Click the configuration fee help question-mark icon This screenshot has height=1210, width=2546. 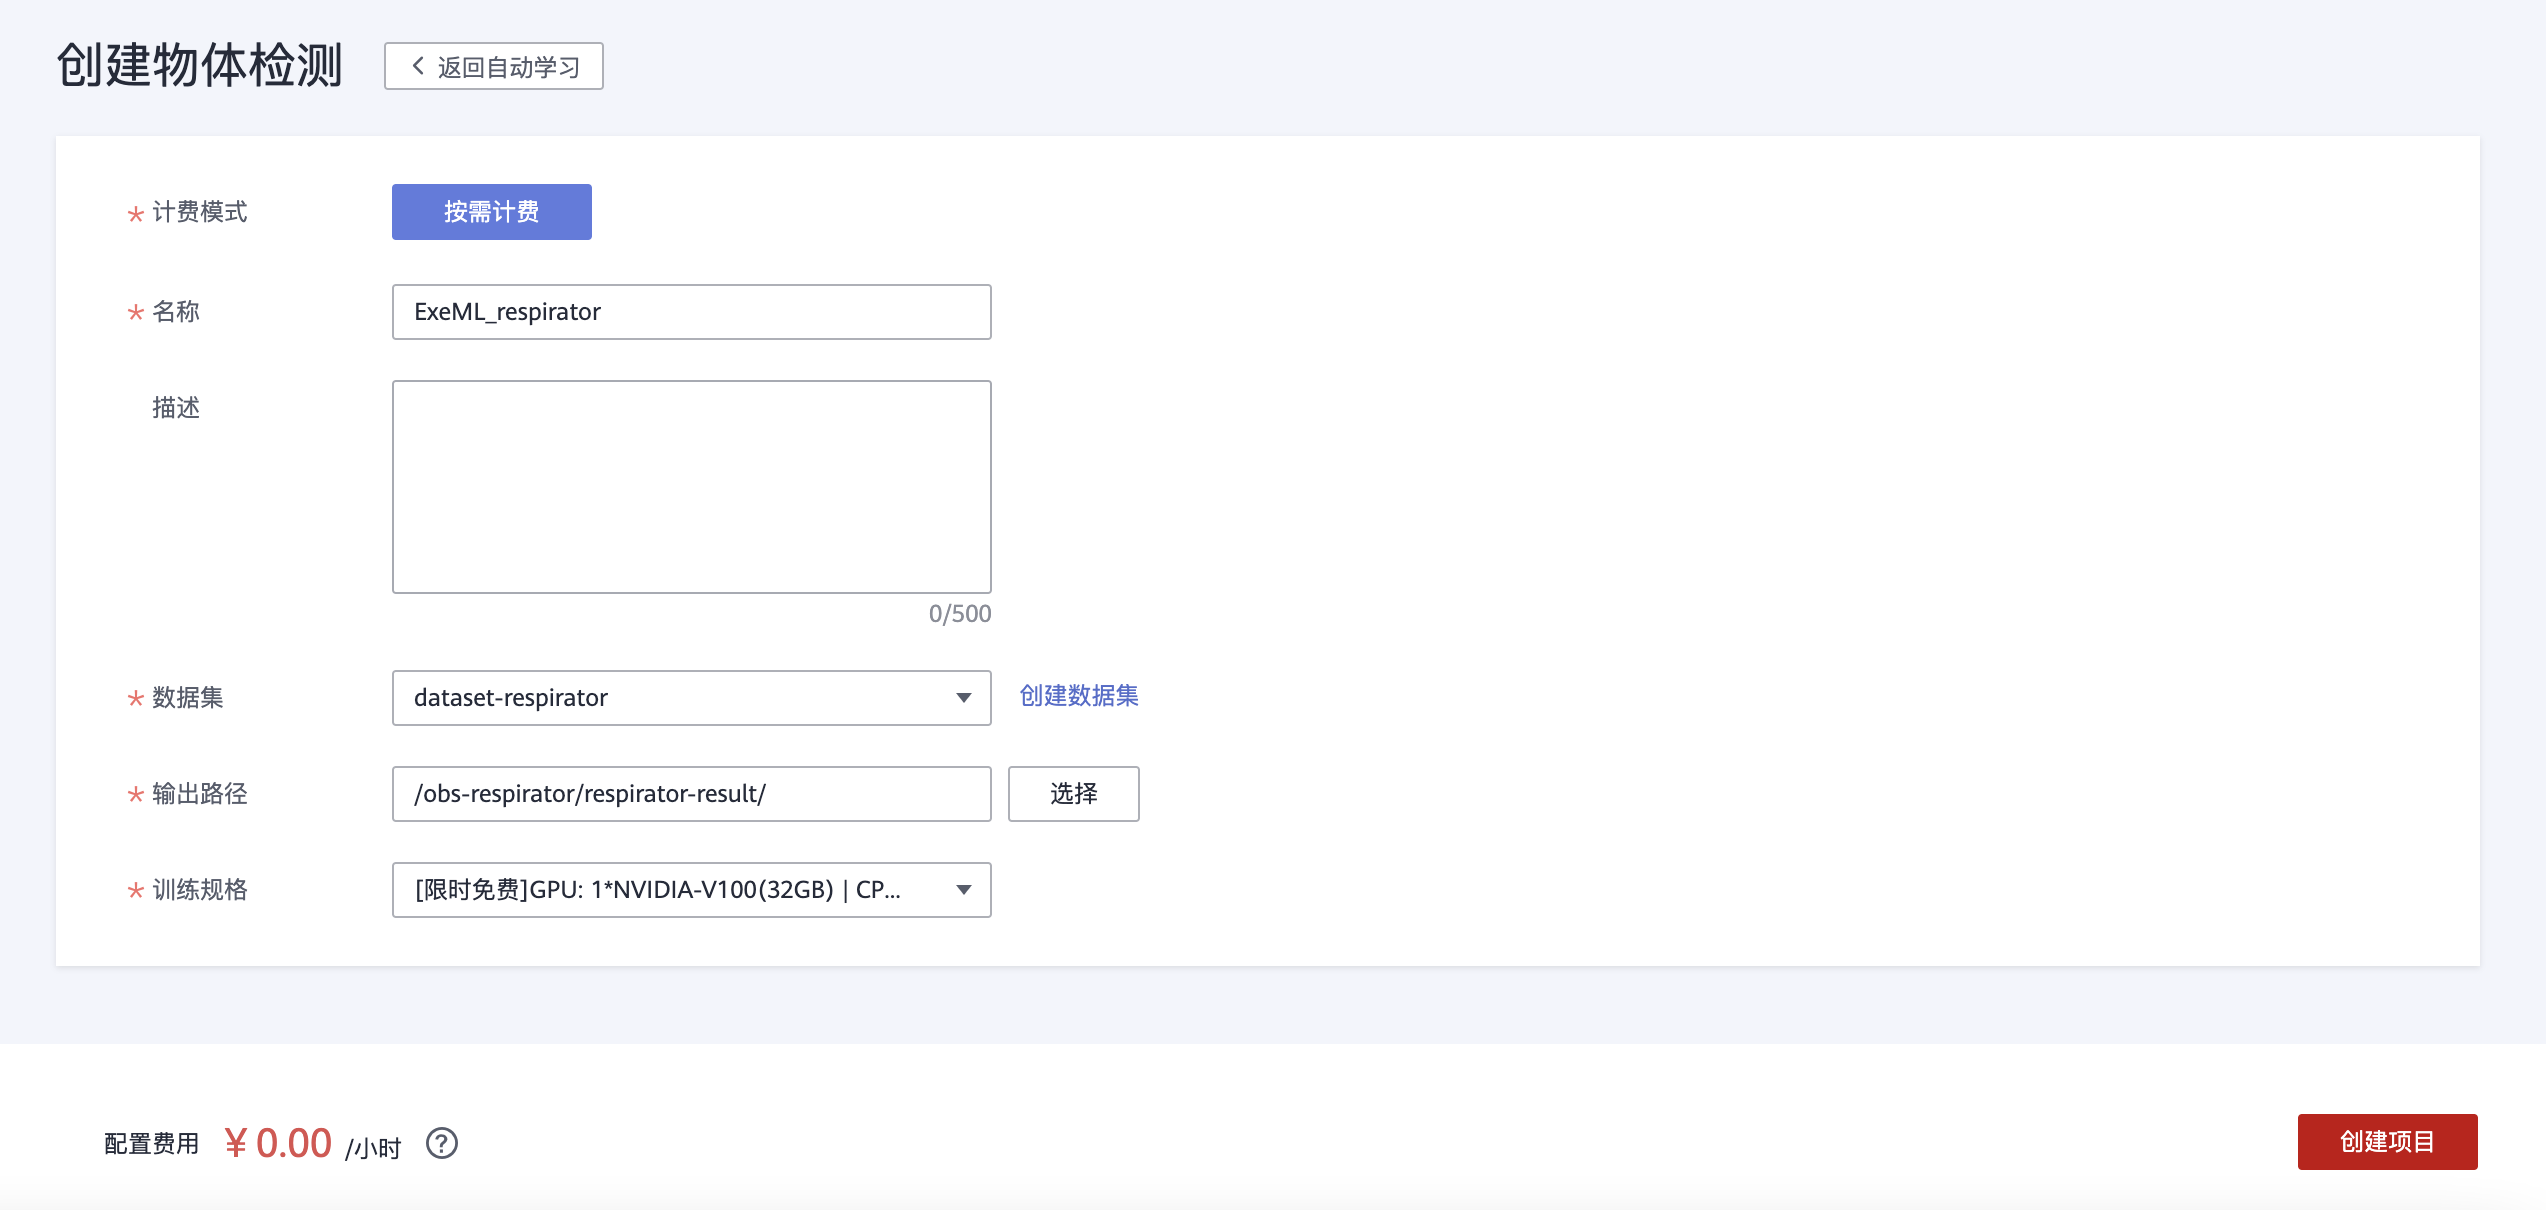tap(441, 1142)
